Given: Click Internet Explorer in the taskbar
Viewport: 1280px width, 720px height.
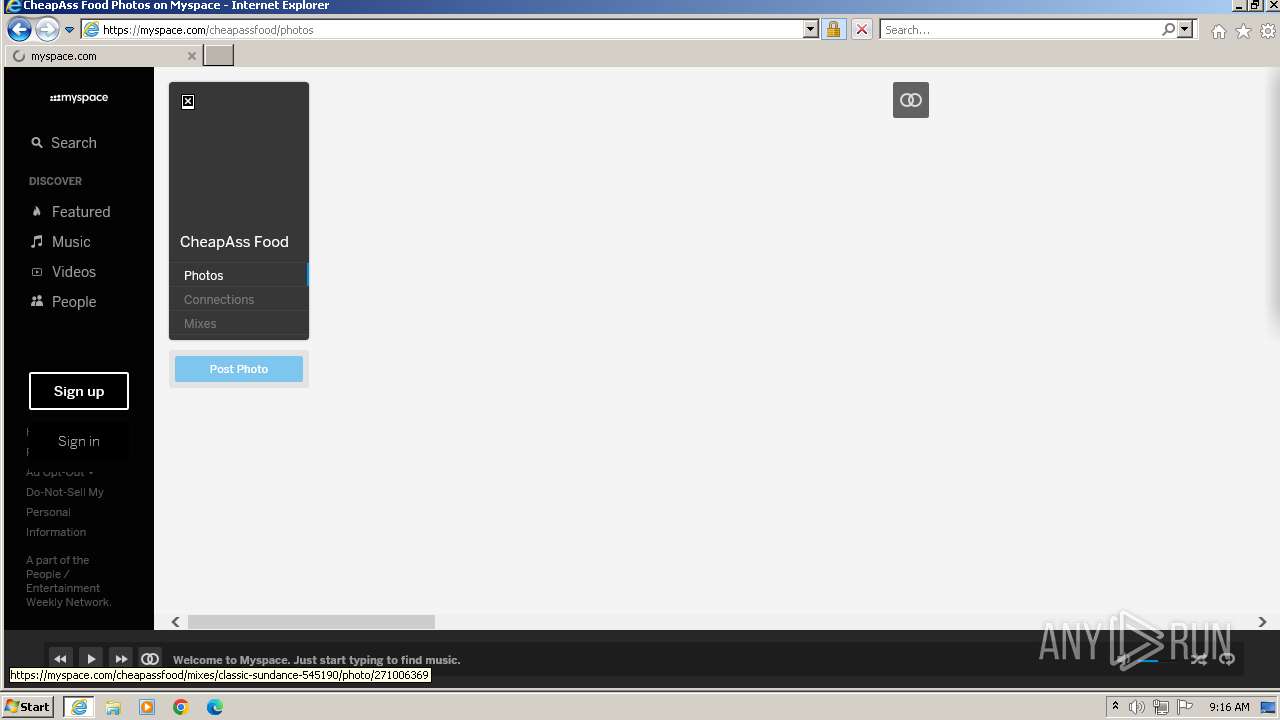Looking at the screenshot, I should [x=79, y=707].
